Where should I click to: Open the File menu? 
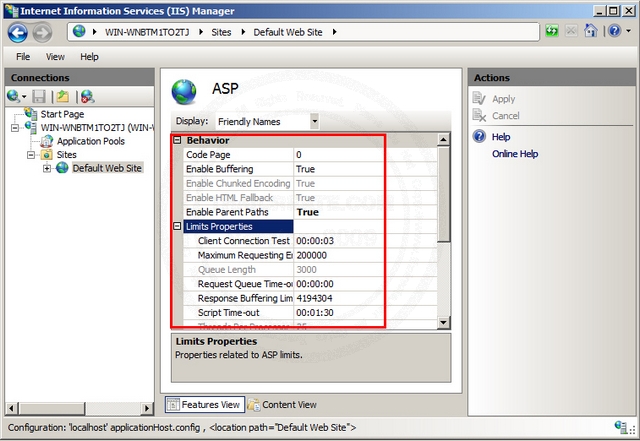(23, 57)
